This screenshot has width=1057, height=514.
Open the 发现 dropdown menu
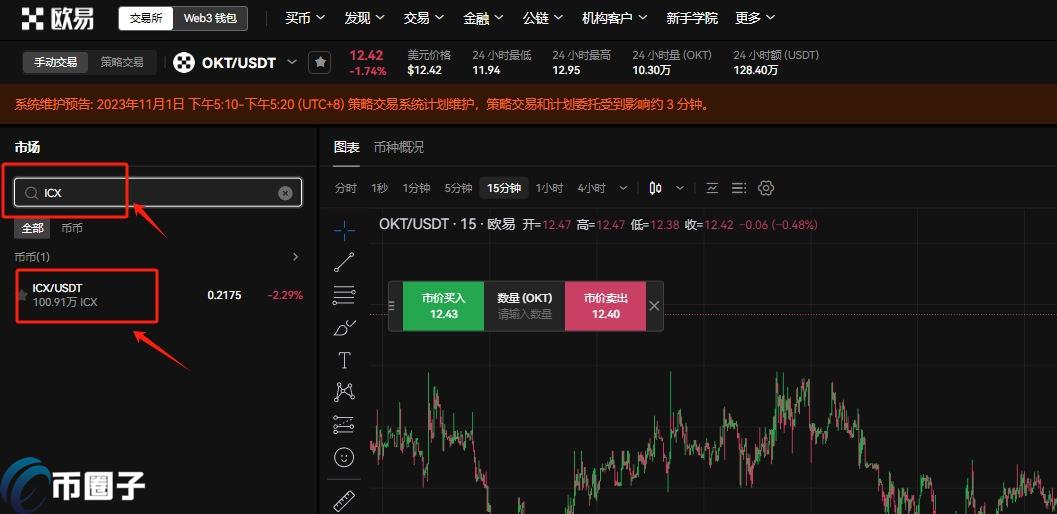[364, 18]
